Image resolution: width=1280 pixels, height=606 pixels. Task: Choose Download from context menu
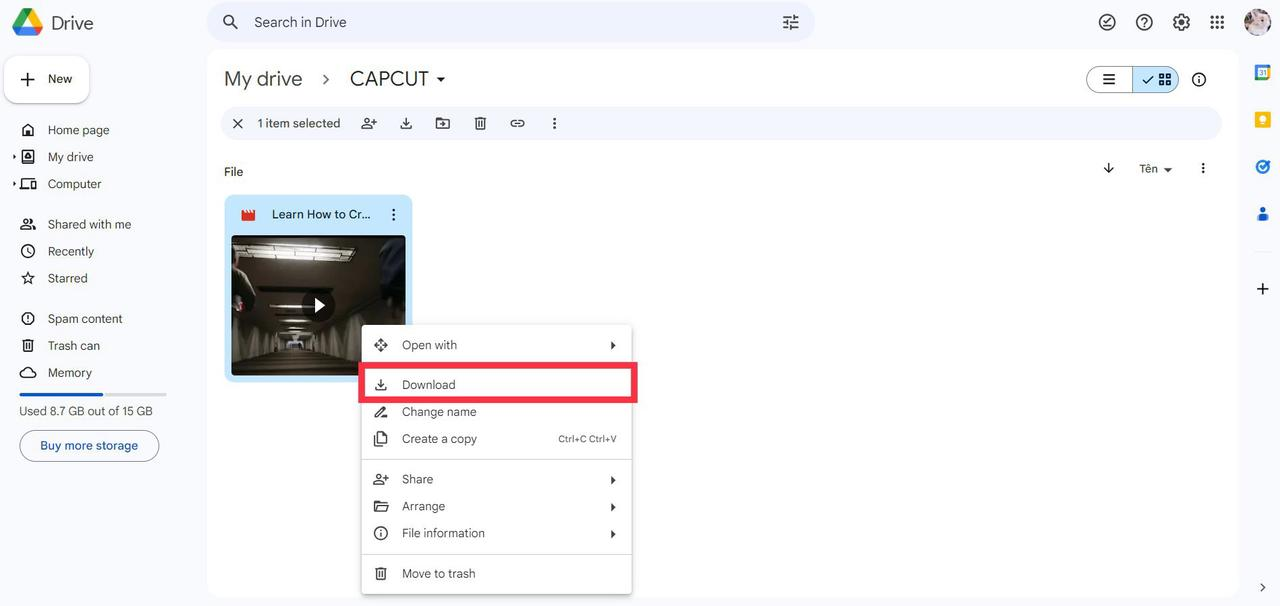pos(496,385)
